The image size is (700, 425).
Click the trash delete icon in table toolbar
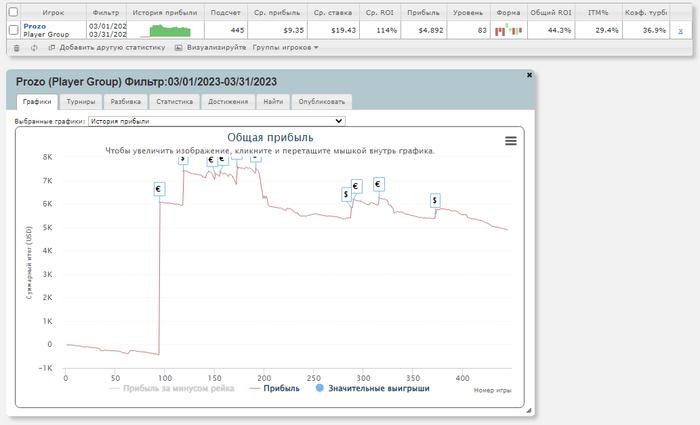coord(17,48)
